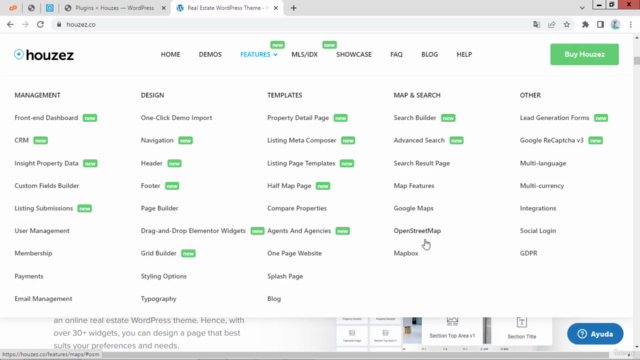Open User Management link
This screenshot has width=640, height=360.
pos(42,231)
